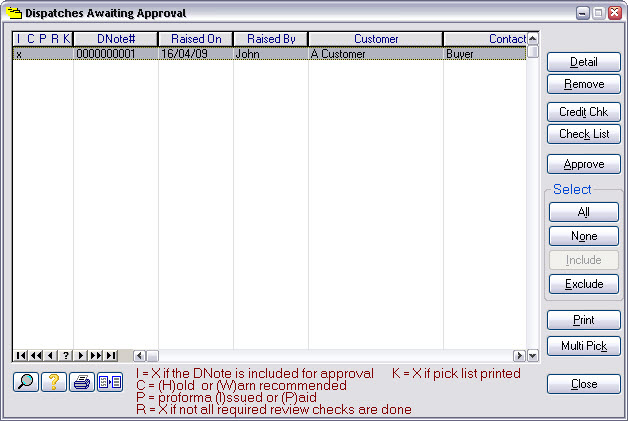Click the Multi Pick button
Viewport: 628px width, 421px height.
tap(584, 346)
